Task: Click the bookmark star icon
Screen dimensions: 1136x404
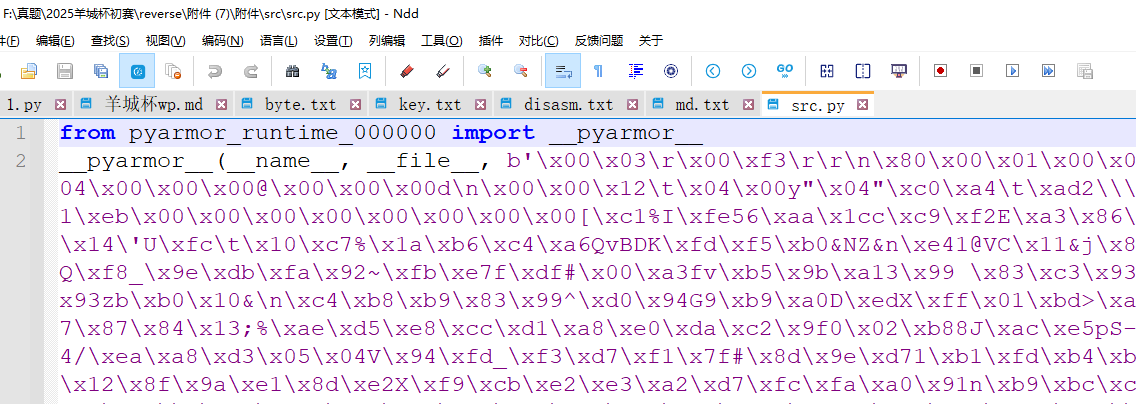Action: (x=366, y=71)
